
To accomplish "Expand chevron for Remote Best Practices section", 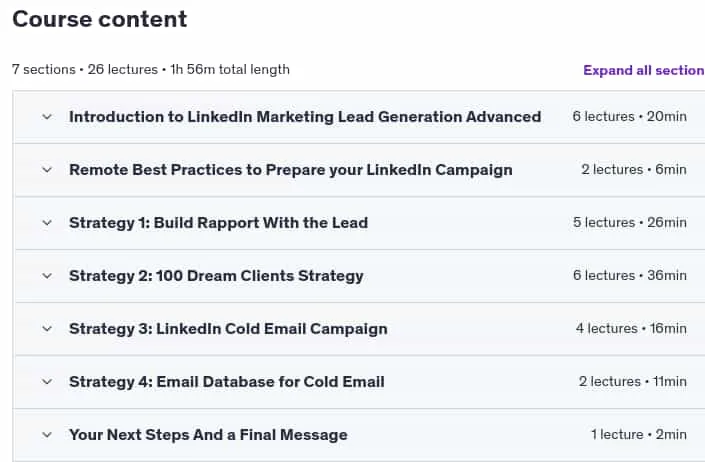I will point(47,170).
